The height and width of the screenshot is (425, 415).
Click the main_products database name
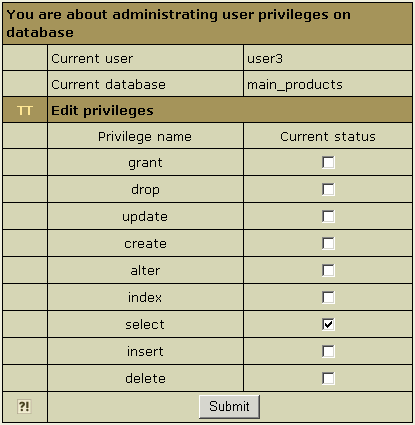[295, 85]
